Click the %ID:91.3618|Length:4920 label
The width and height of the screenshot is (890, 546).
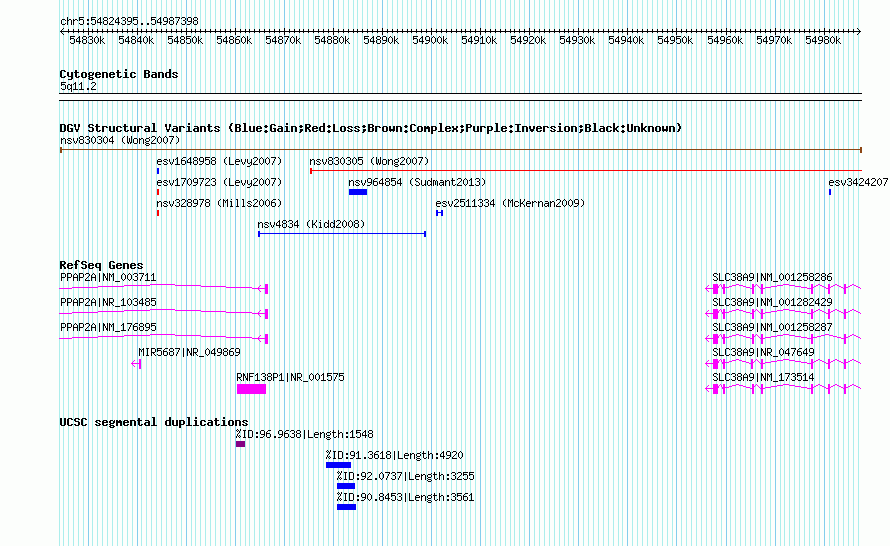394,456
